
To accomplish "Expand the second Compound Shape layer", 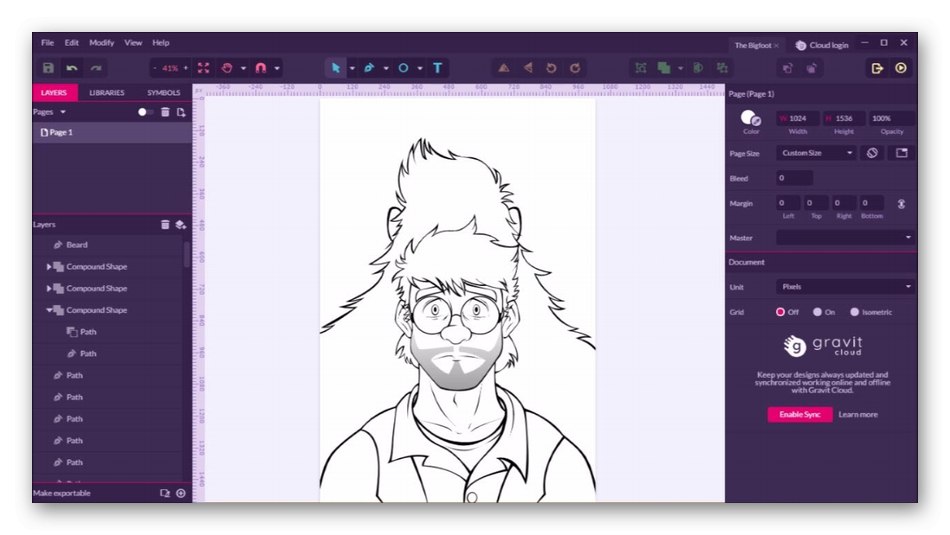I will [x=48, y=288].
